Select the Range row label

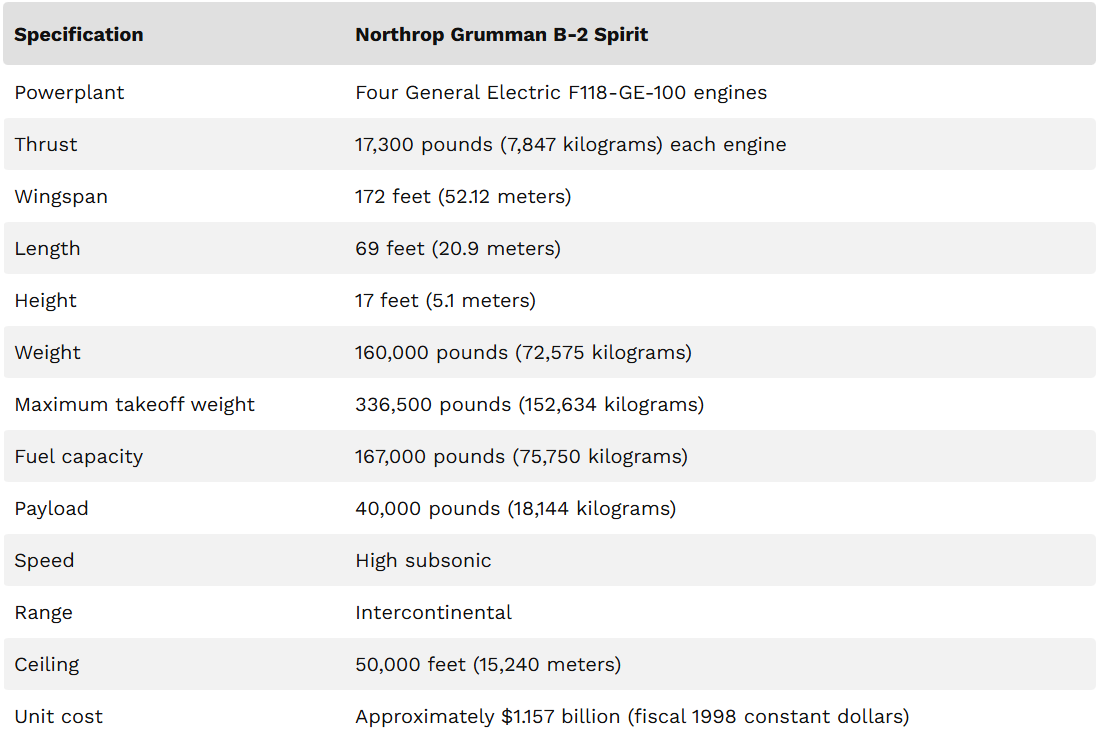[x=44, y=613]
